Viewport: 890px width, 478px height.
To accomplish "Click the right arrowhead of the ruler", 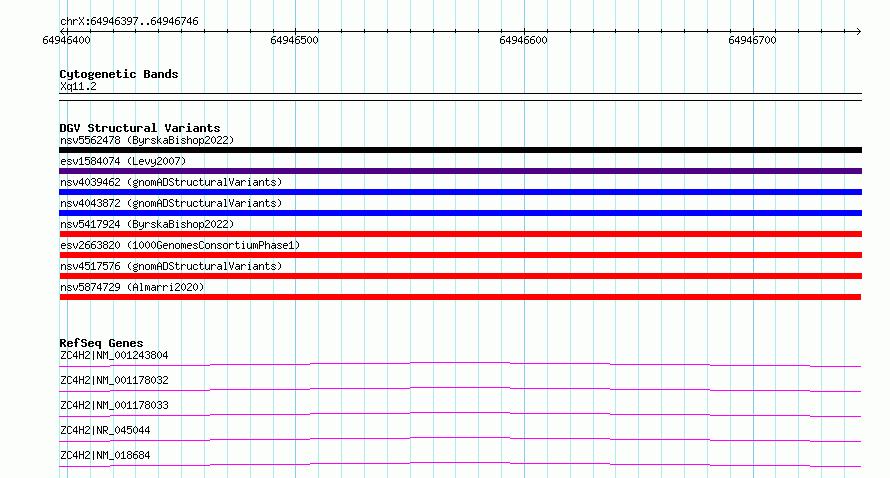I will pos(858,31).
